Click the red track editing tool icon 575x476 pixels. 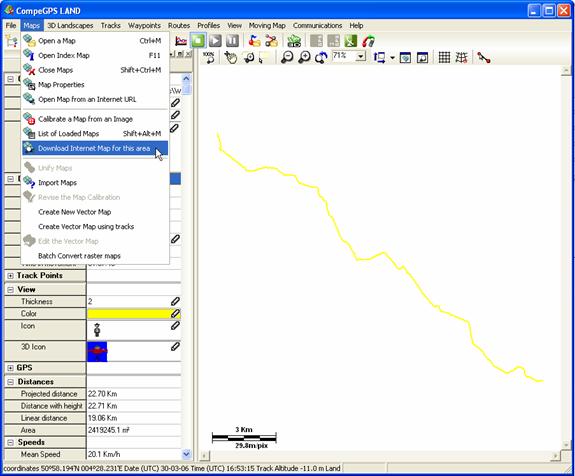click(484, 58)
